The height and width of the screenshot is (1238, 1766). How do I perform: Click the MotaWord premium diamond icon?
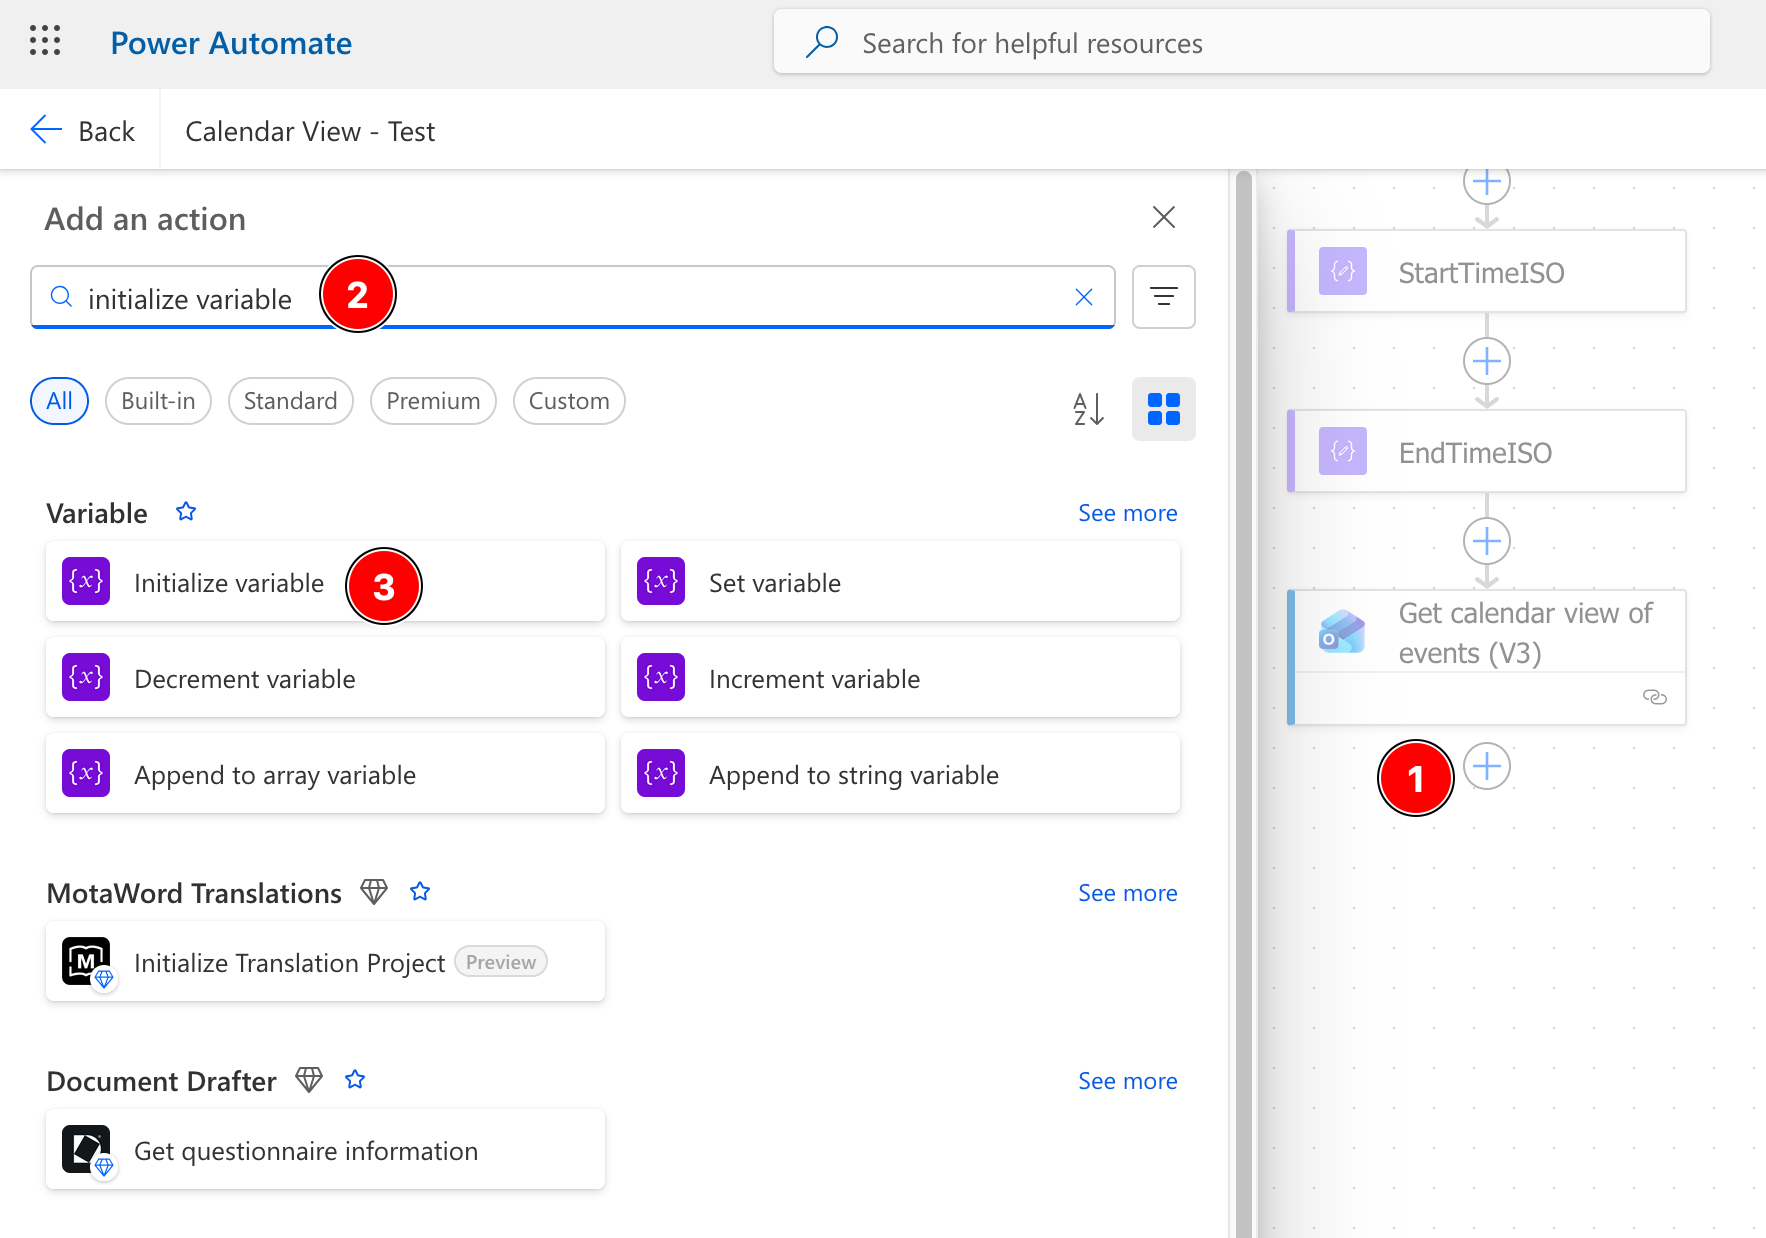click(374, 891)
